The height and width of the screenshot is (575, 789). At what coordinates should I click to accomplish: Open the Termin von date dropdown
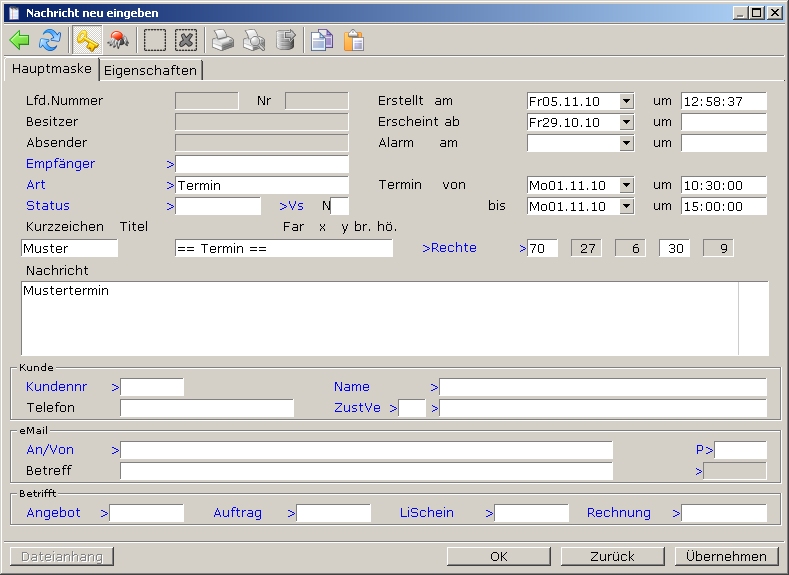(x=626, y=185)
